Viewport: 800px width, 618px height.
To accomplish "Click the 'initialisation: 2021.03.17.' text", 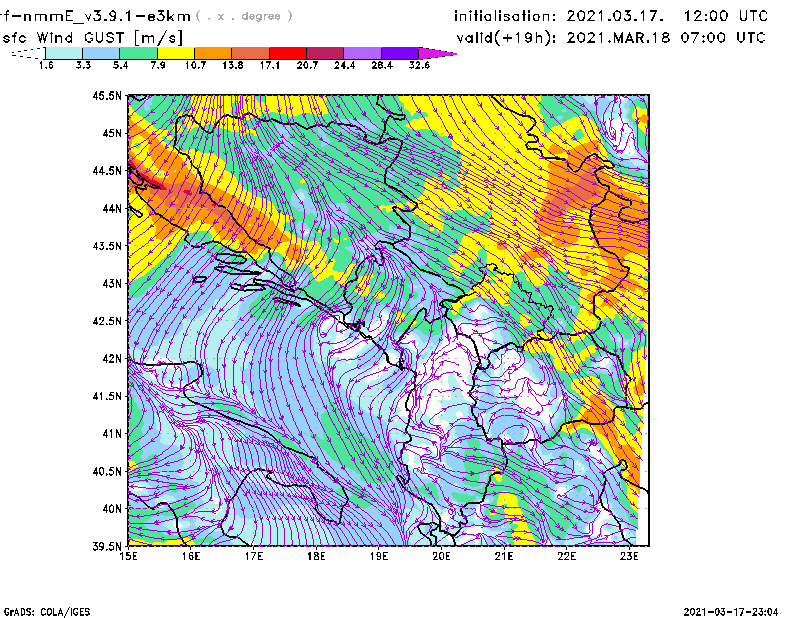I will pyautogui.click(x=559, y=16).
